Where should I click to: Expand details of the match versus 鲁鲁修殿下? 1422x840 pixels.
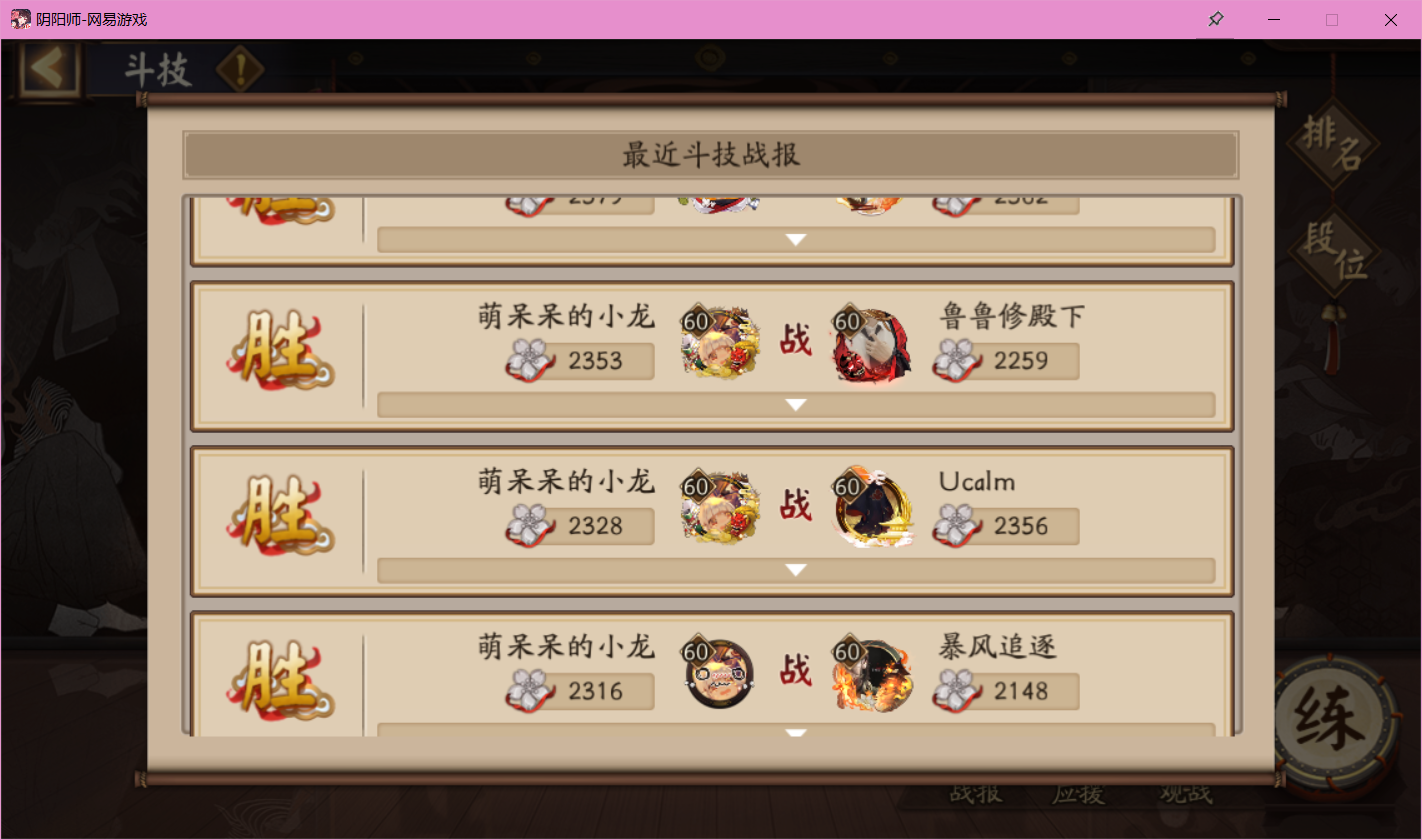pyautogui.click(x=796, y=405)
